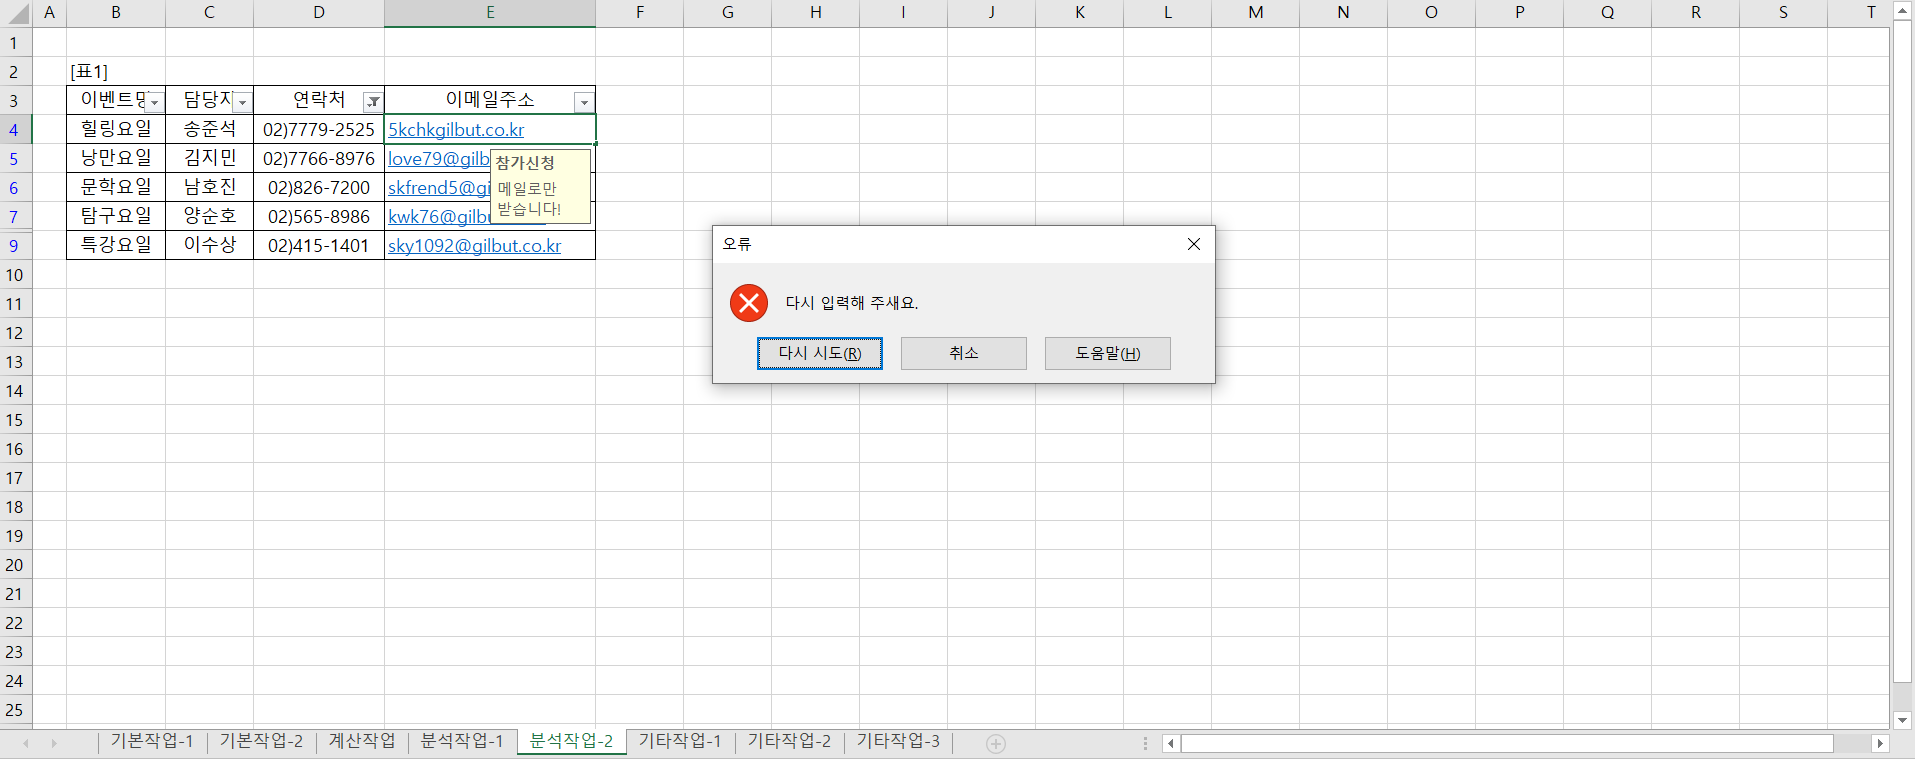Click the vertical scrollbar down arrow
1915x759 pixels.
1902,720
